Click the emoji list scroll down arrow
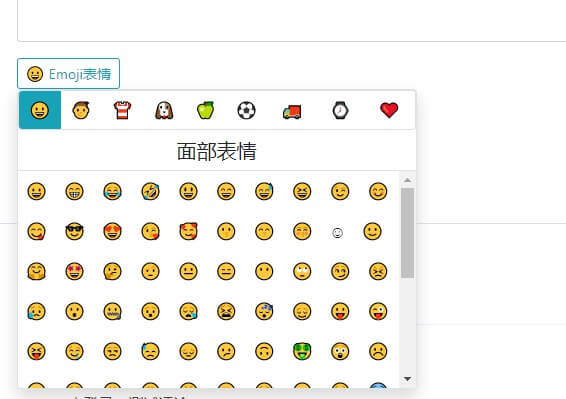 (408, 379)
